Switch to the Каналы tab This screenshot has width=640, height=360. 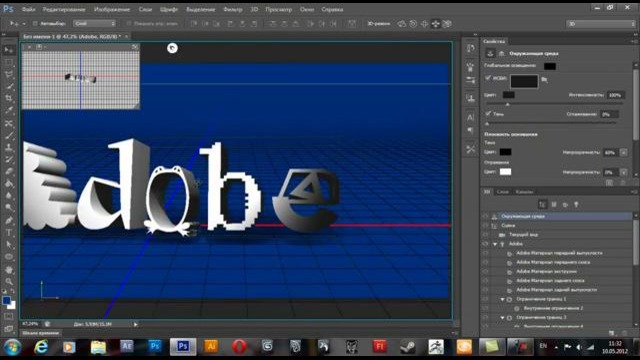point(524,191)
